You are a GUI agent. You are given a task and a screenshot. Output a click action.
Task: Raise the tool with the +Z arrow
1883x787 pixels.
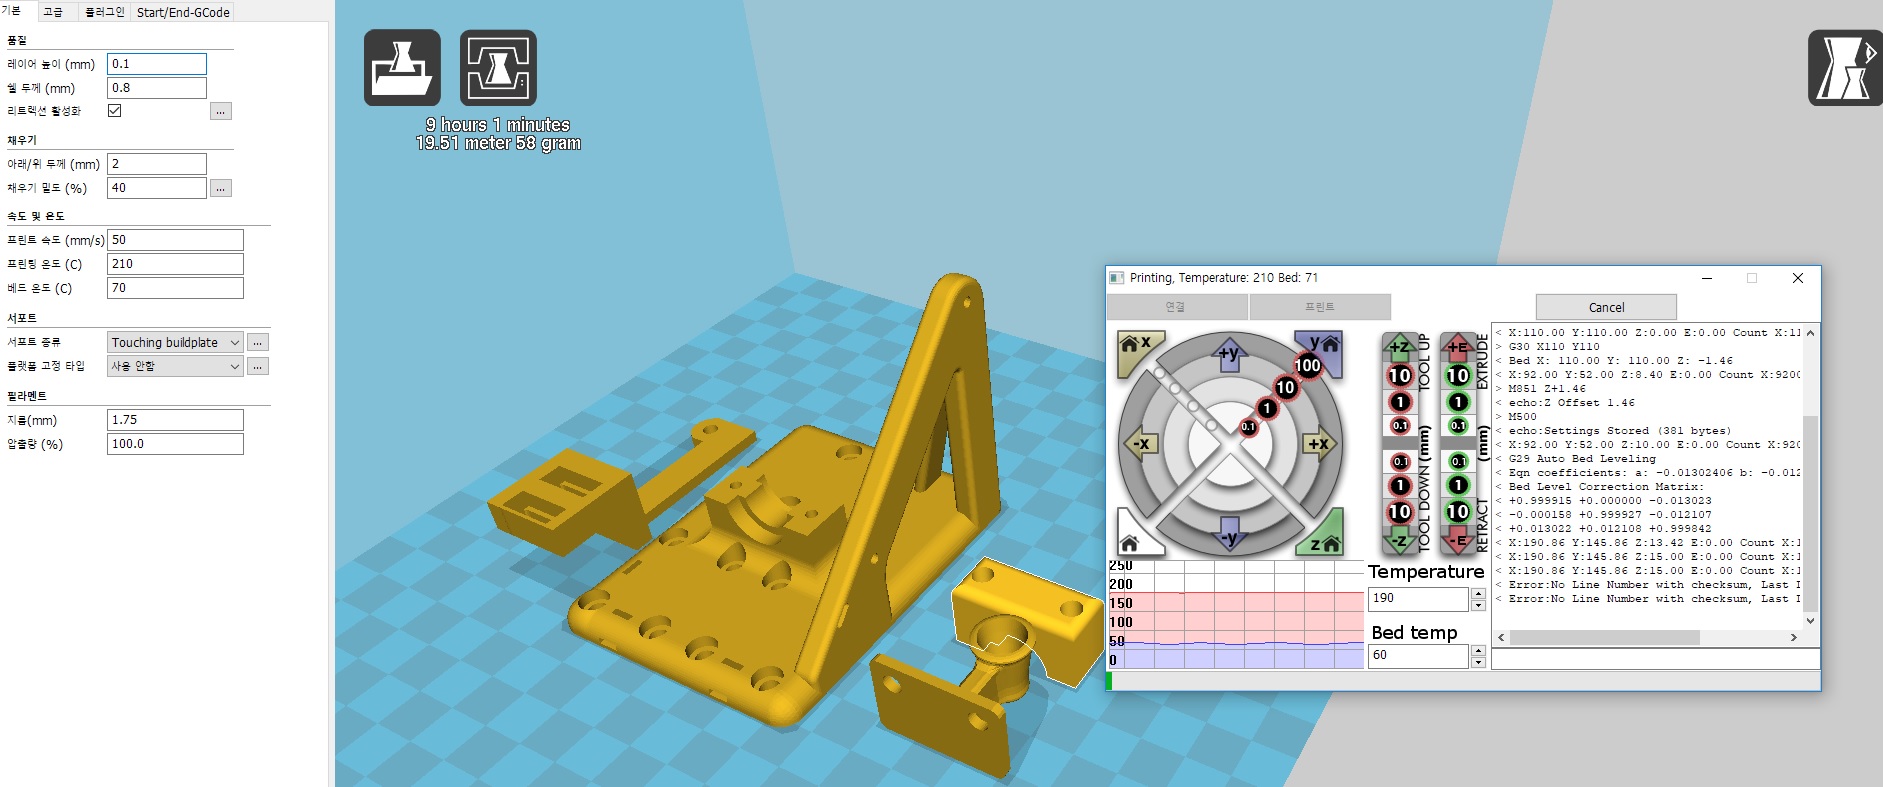[1399, 347]
